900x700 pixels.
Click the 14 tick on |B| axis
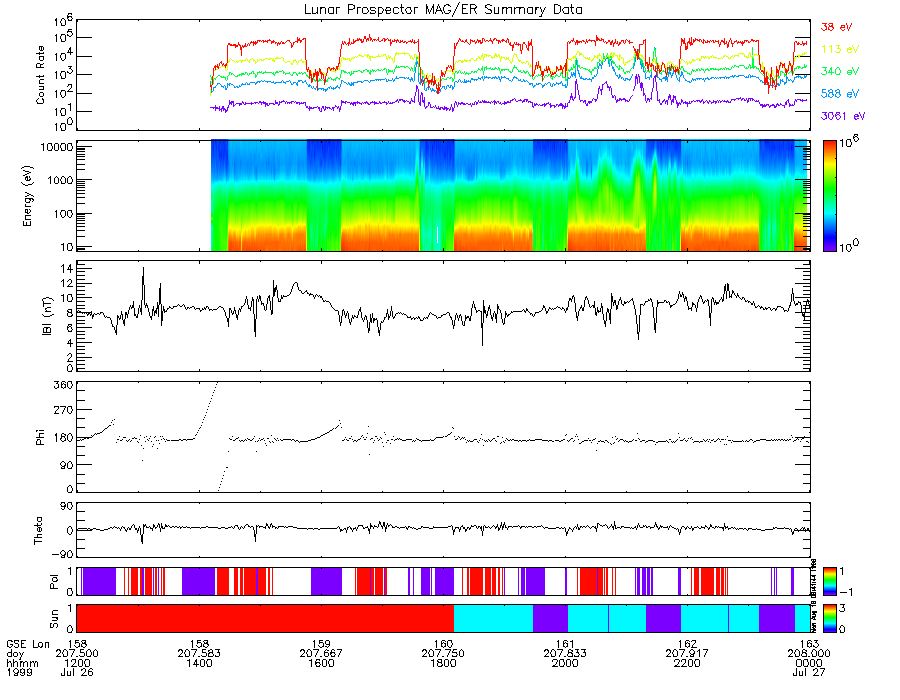point(67,268)
